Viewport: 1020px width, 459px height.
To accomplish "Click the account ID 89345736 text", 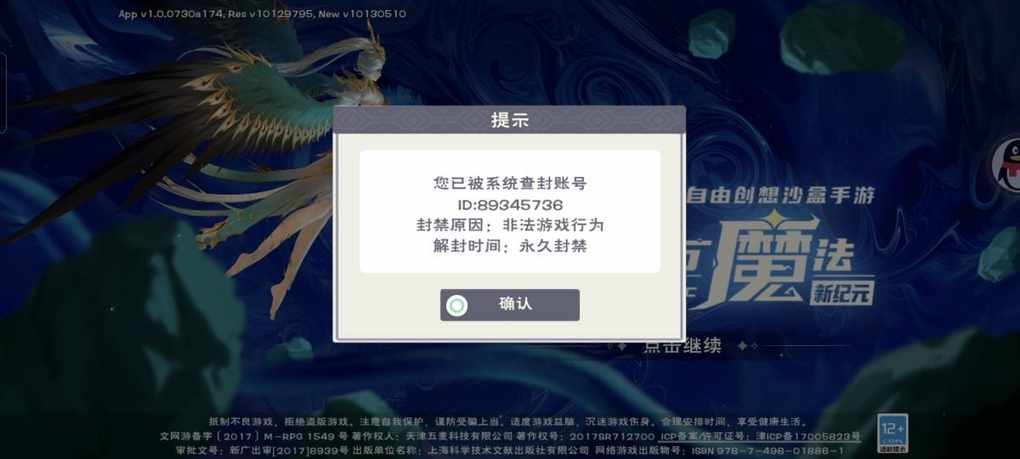I will (x=510, y=205).
